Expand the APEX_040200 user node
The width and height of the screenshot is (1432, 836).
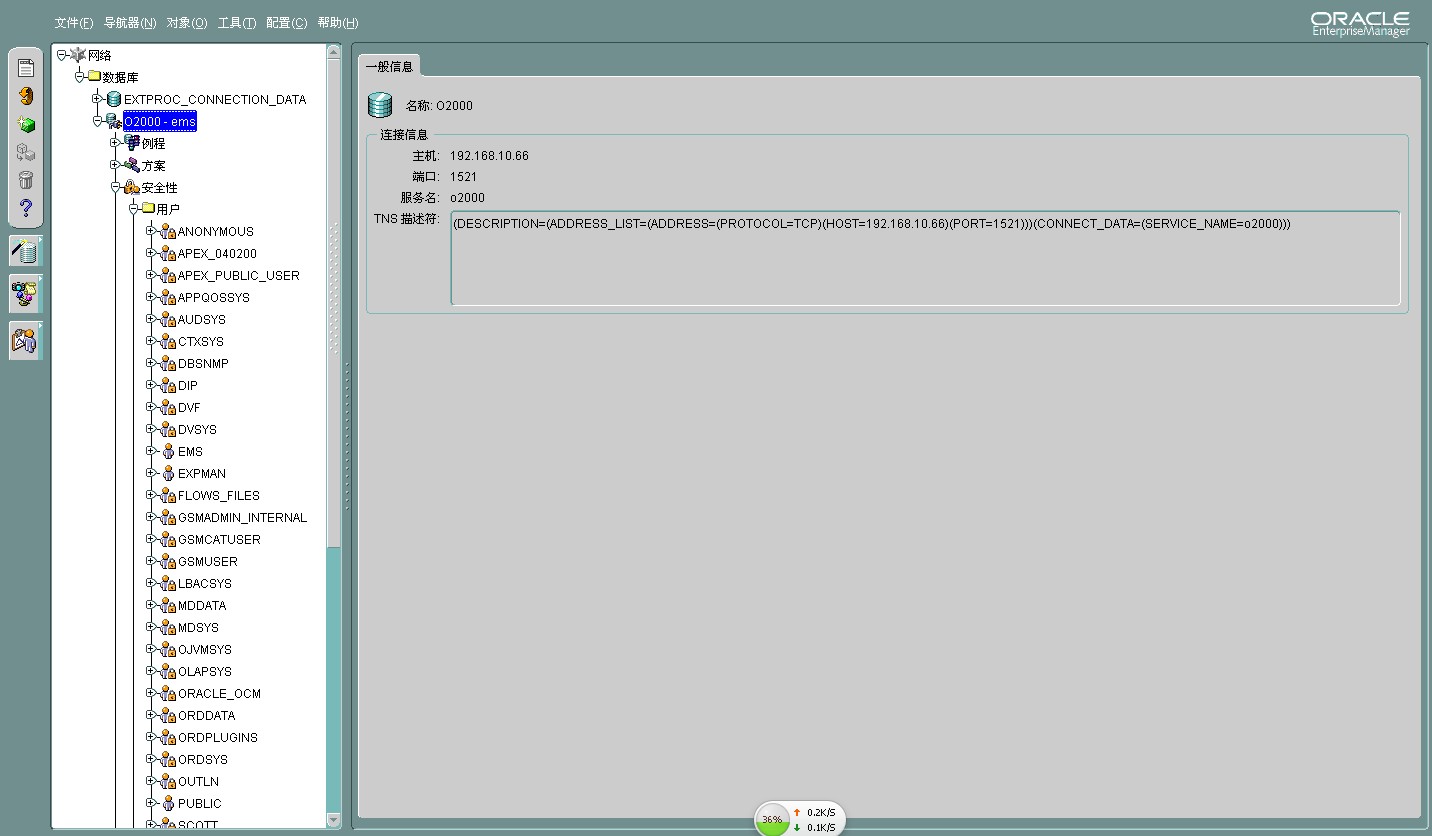pos(151,253)
